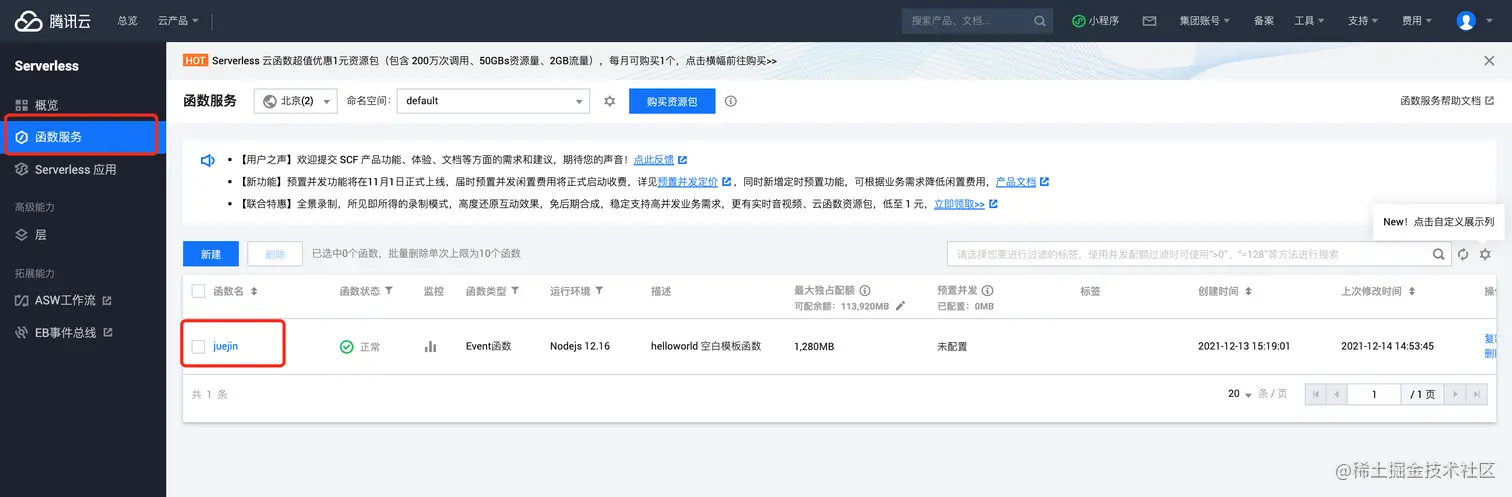Open the 云产品 dropdown

click(x=178, y=21)
